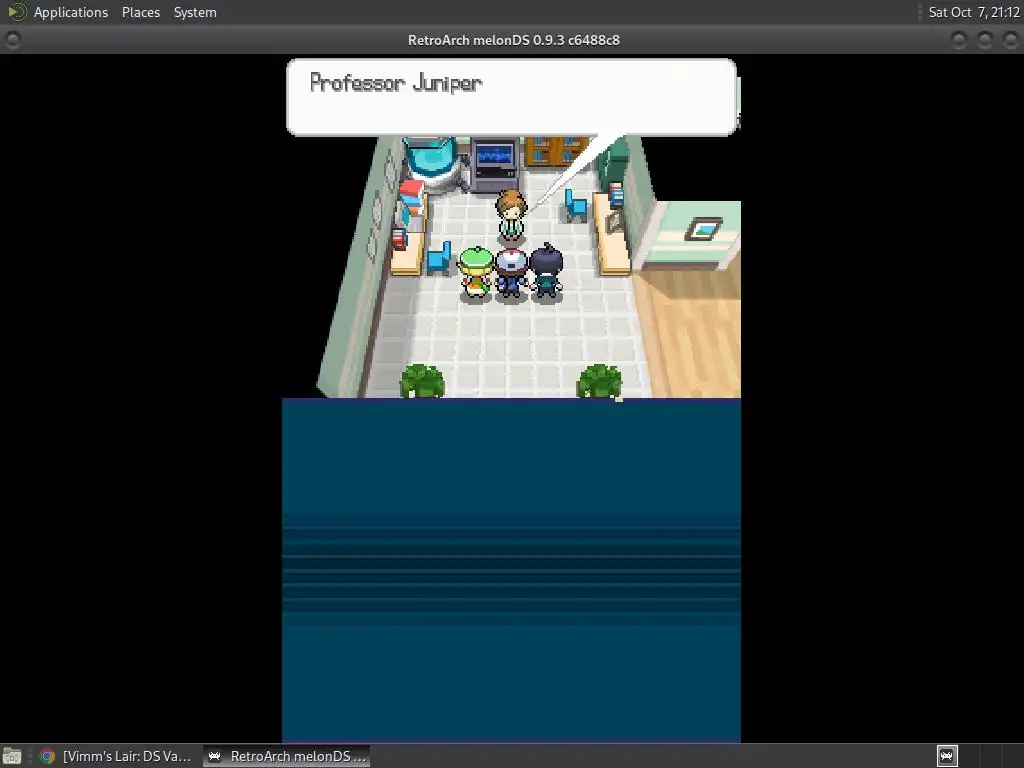Screen dimensions: 1024x768
Task: Open the Places menu
Action: [x=140, y=12]
